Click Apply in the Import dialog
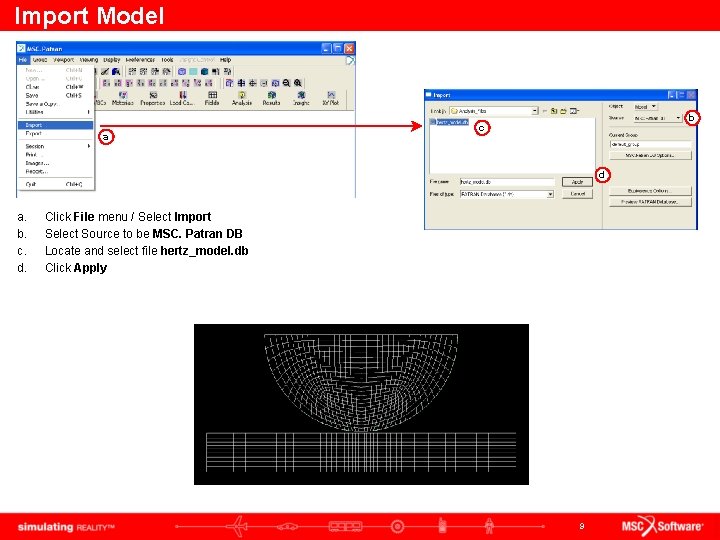The height and width of the screenshot is (540, 720). pos(577,182)
